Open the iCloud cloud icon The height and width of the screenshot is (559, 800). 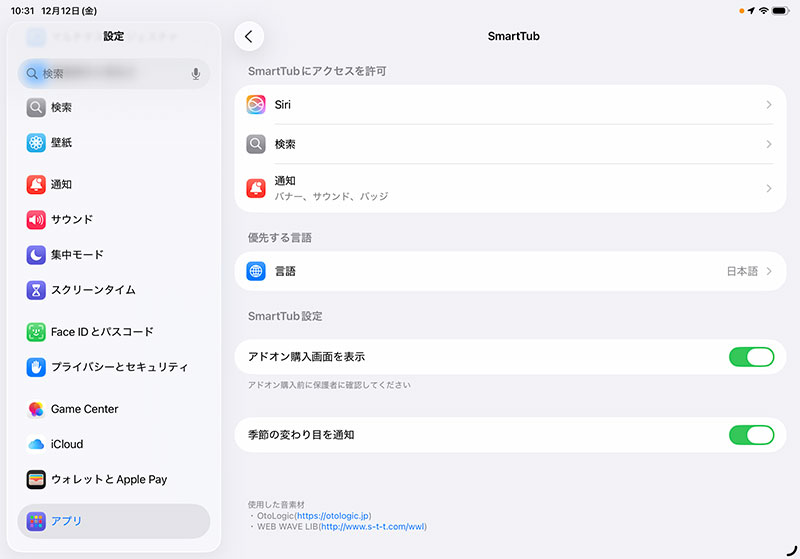pos(36,444)
